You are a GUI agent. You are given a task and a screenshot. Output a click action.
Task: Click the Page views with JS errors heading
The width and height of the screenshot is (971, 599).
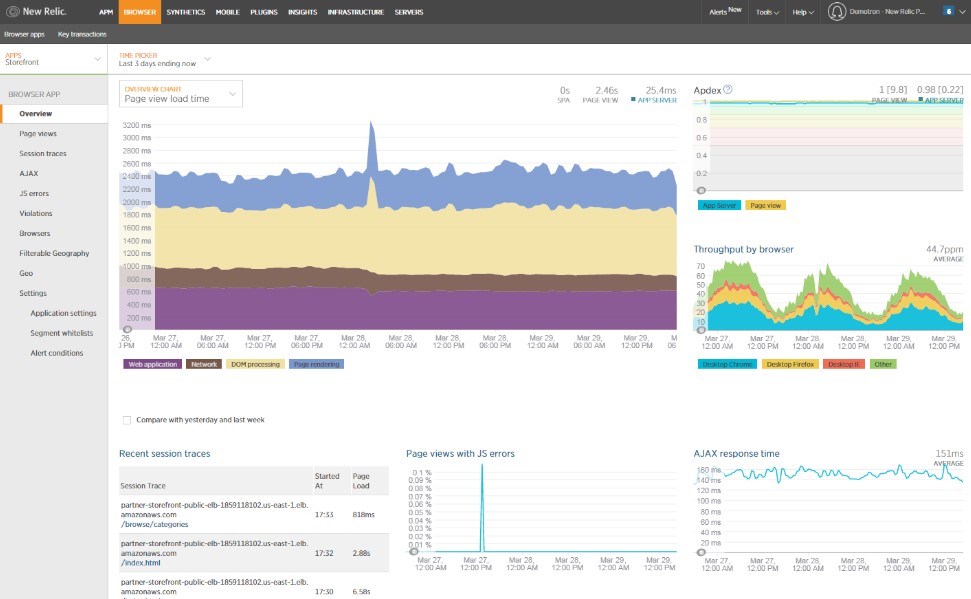pyautogui.click(x=460, y=453)
